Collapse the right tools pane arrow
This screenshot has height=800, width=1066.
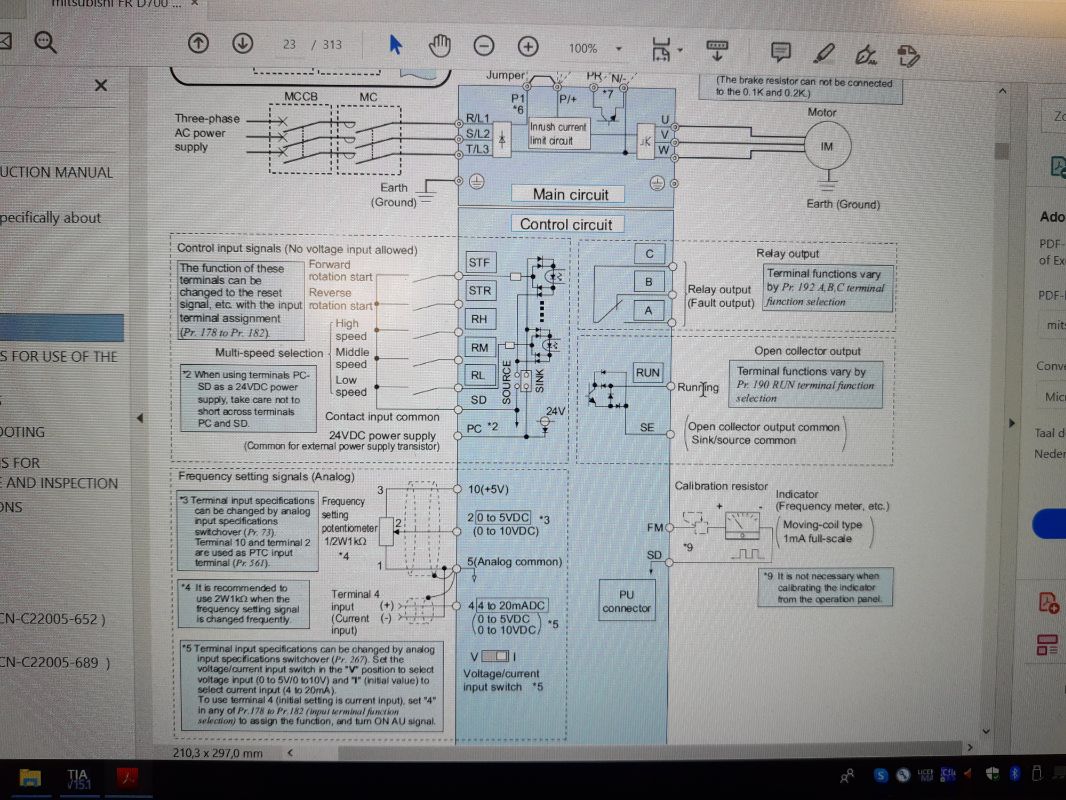(1012, 423)
